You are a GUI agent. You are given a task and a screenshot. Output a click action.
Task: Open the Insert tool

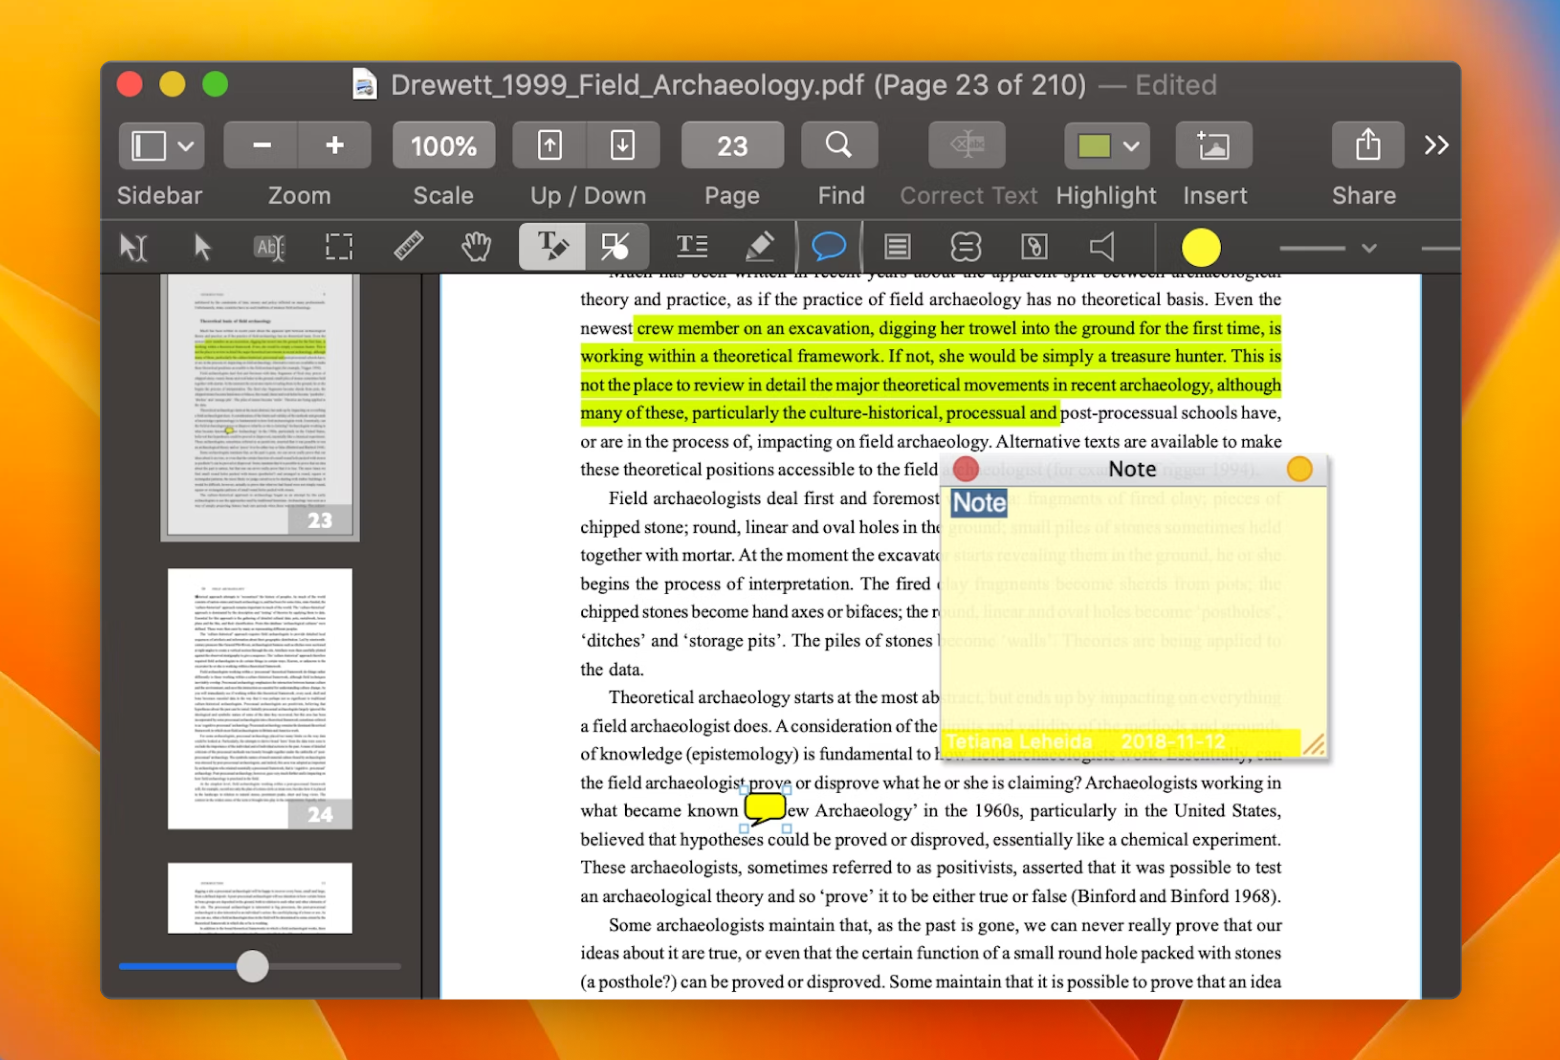tap(1213, 144)
